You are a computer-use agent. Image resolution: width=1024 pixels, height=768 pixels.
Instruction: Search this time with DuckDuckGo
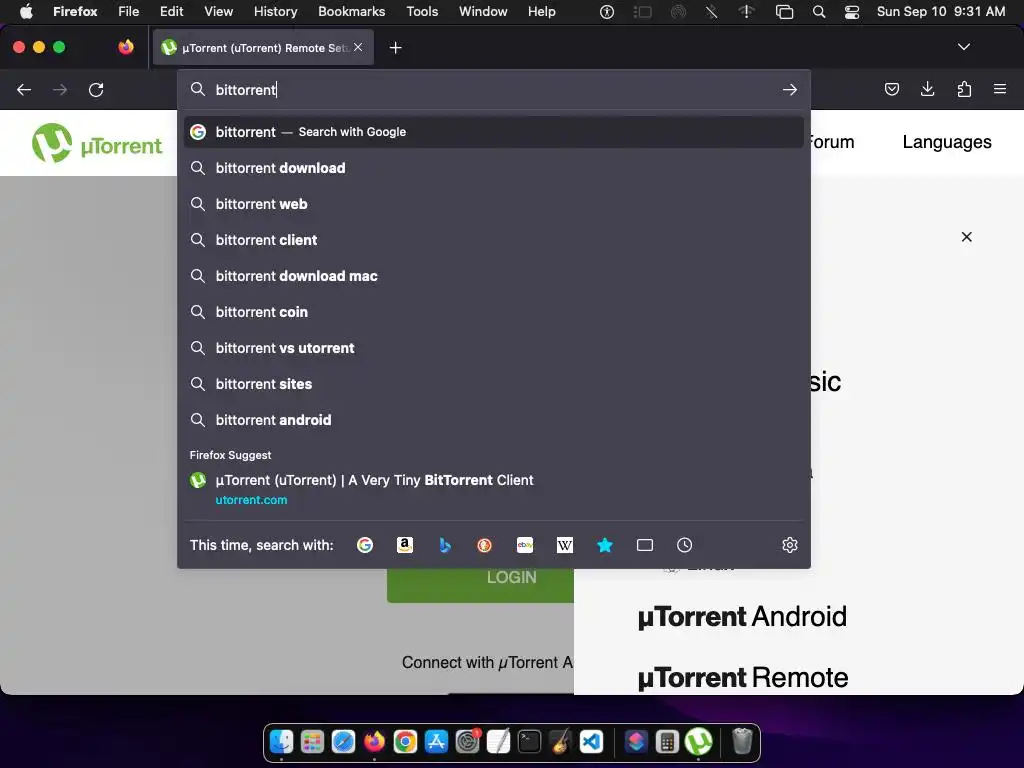(485, 545)
